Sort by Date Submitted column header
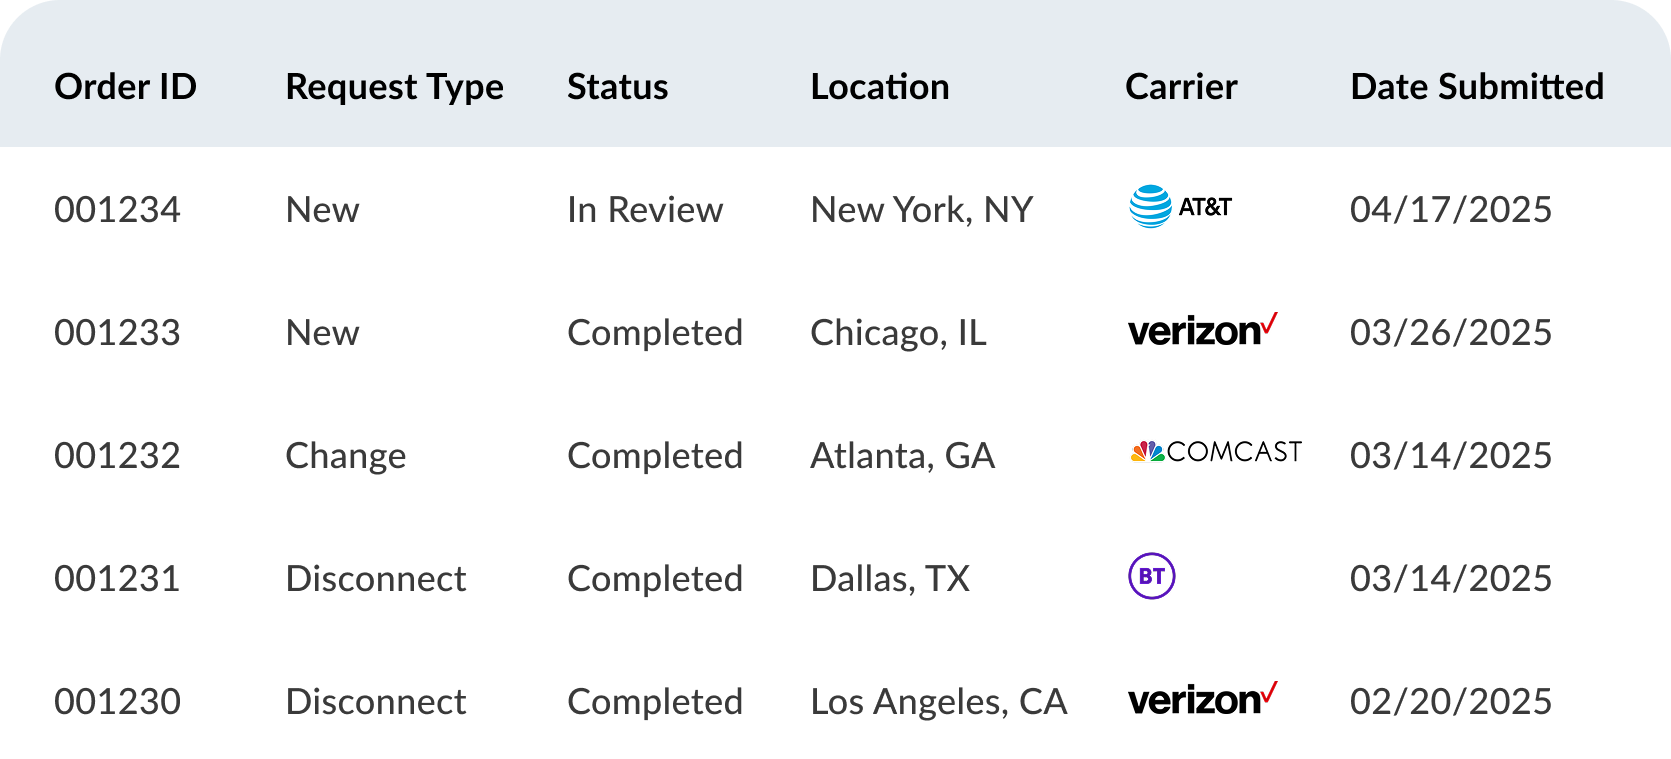Image resolution: width=1671 pixels, height=759 pixels. pyautogui.click(x=1477, y=87)
